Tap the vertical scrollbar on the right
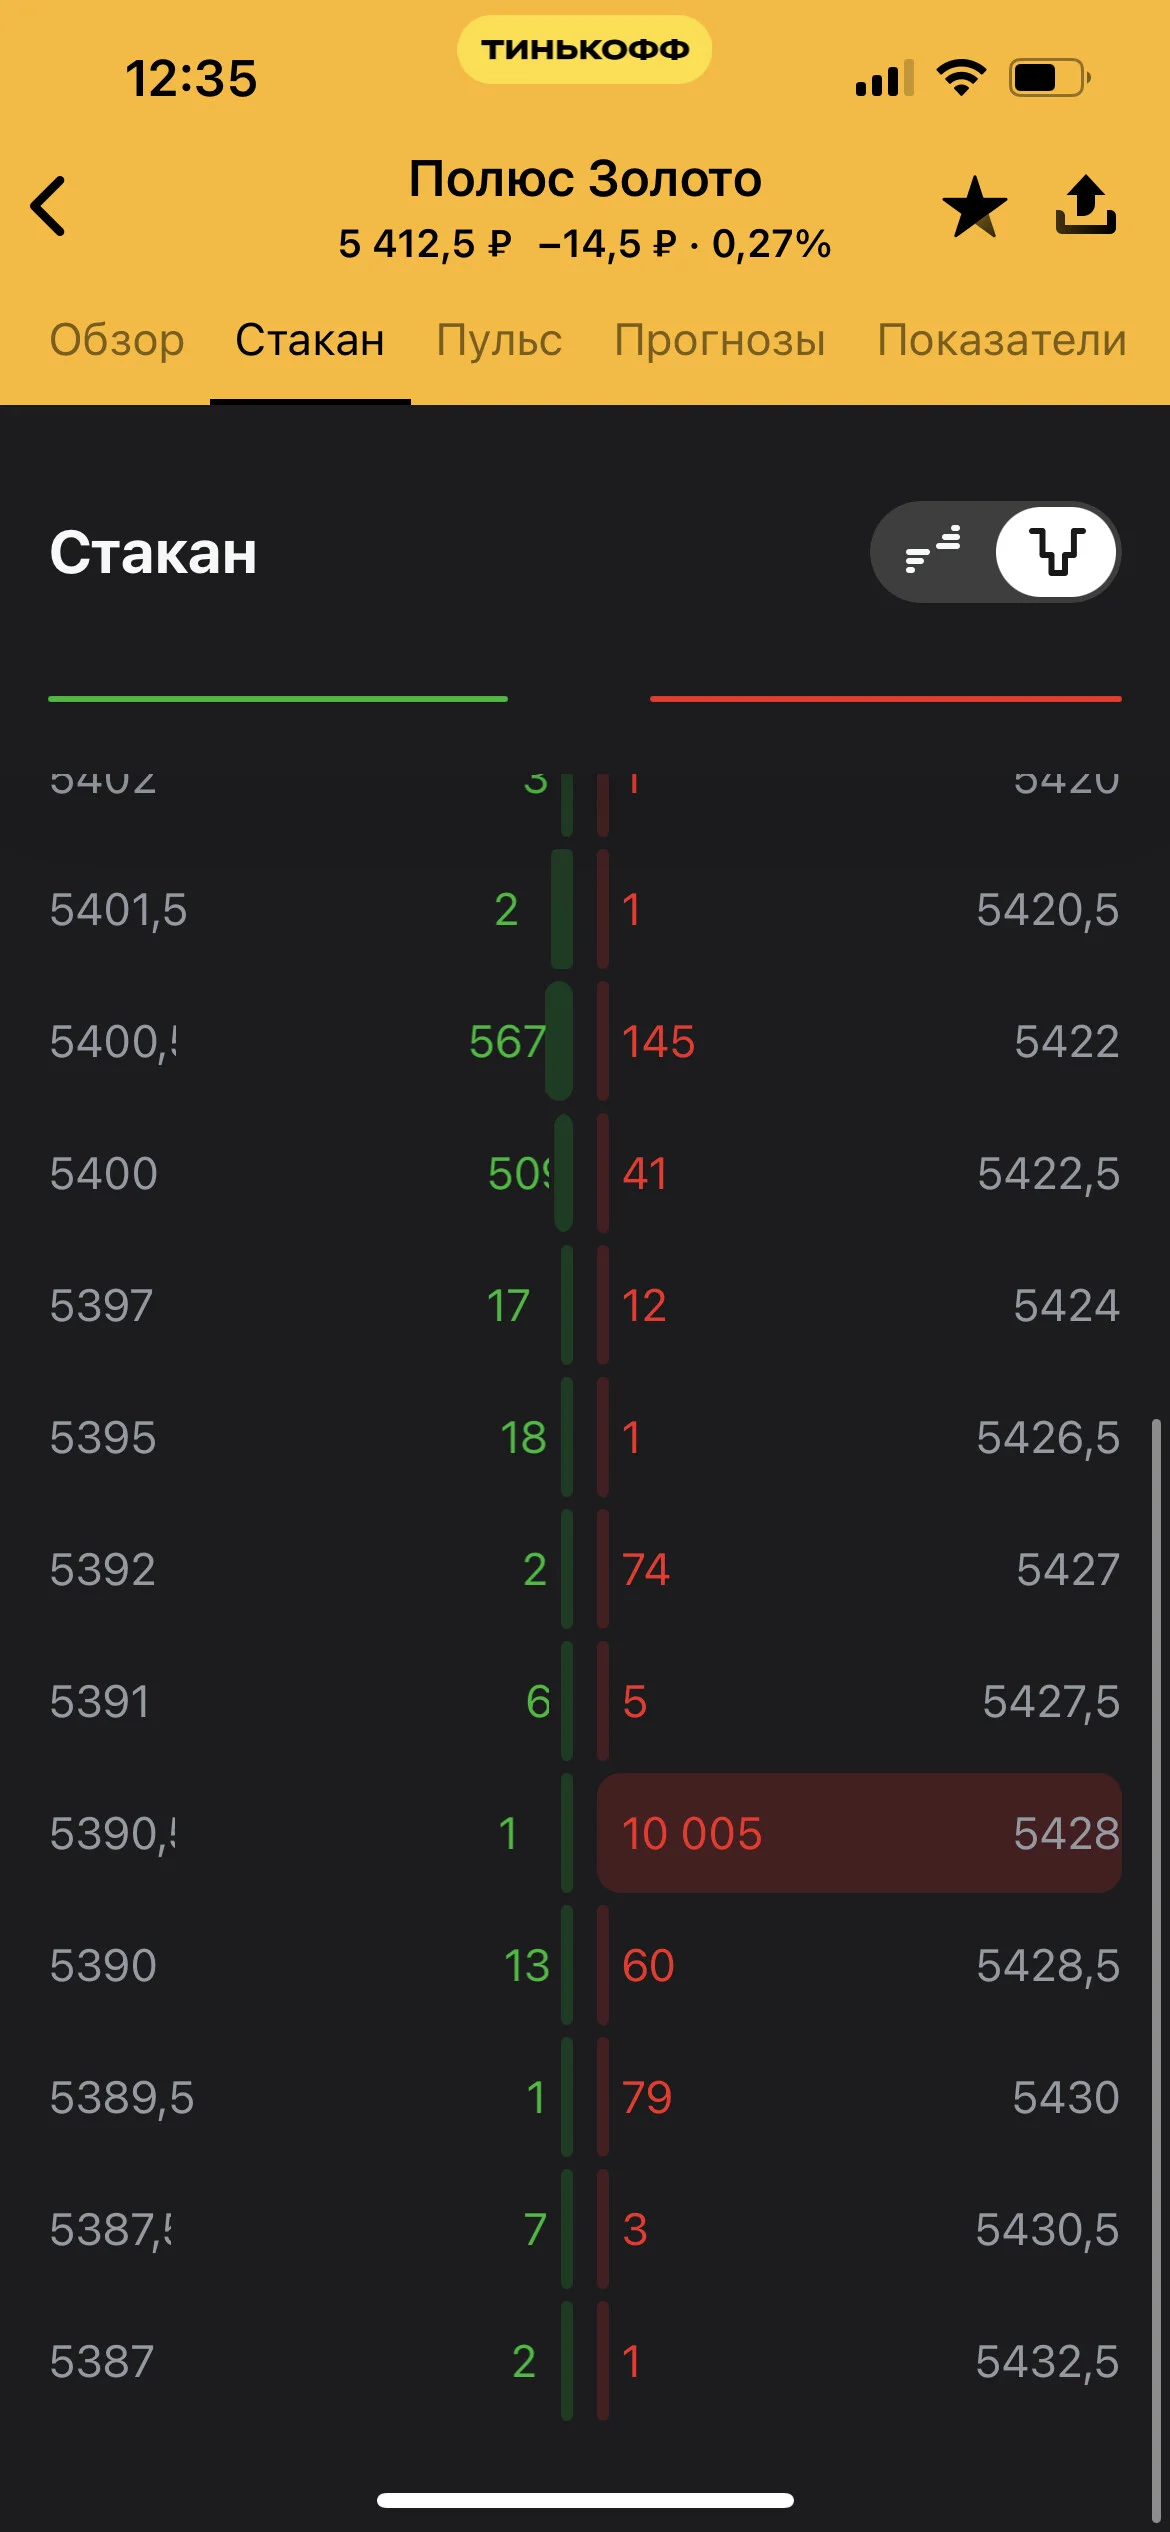1170x2532 pixels. 1156,1968
